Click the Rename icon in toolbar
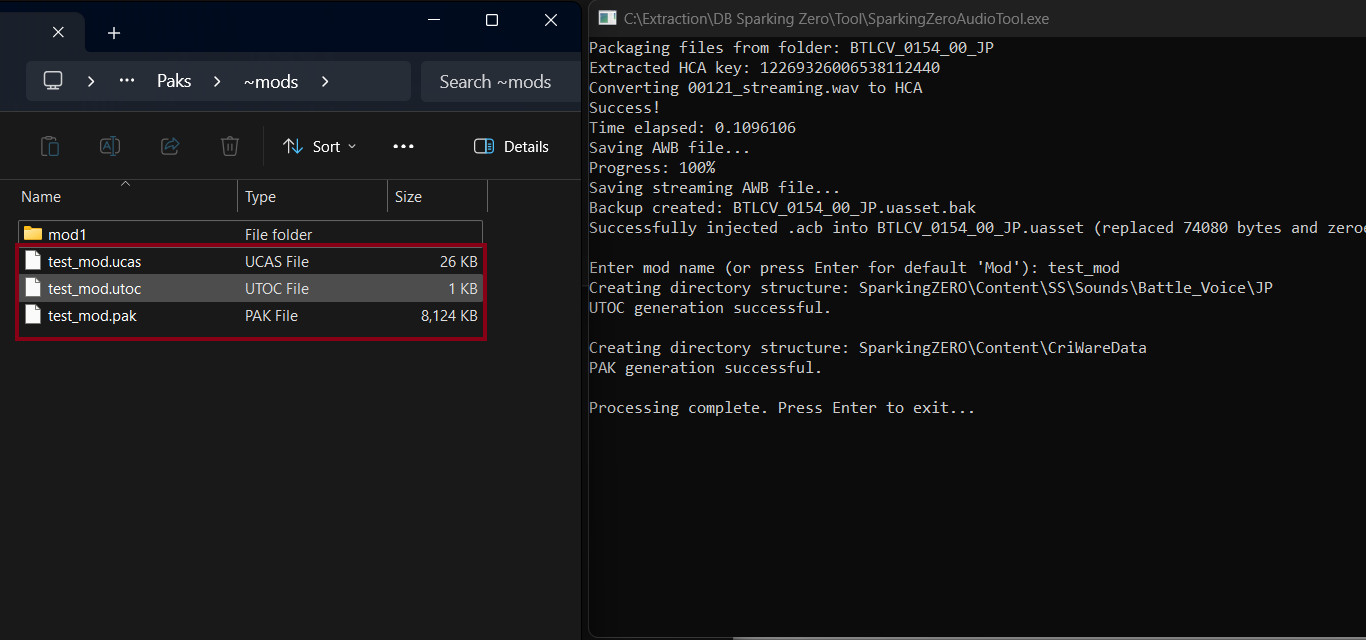This screenshot has height=640, width=1366. click(x=110, y=147)
